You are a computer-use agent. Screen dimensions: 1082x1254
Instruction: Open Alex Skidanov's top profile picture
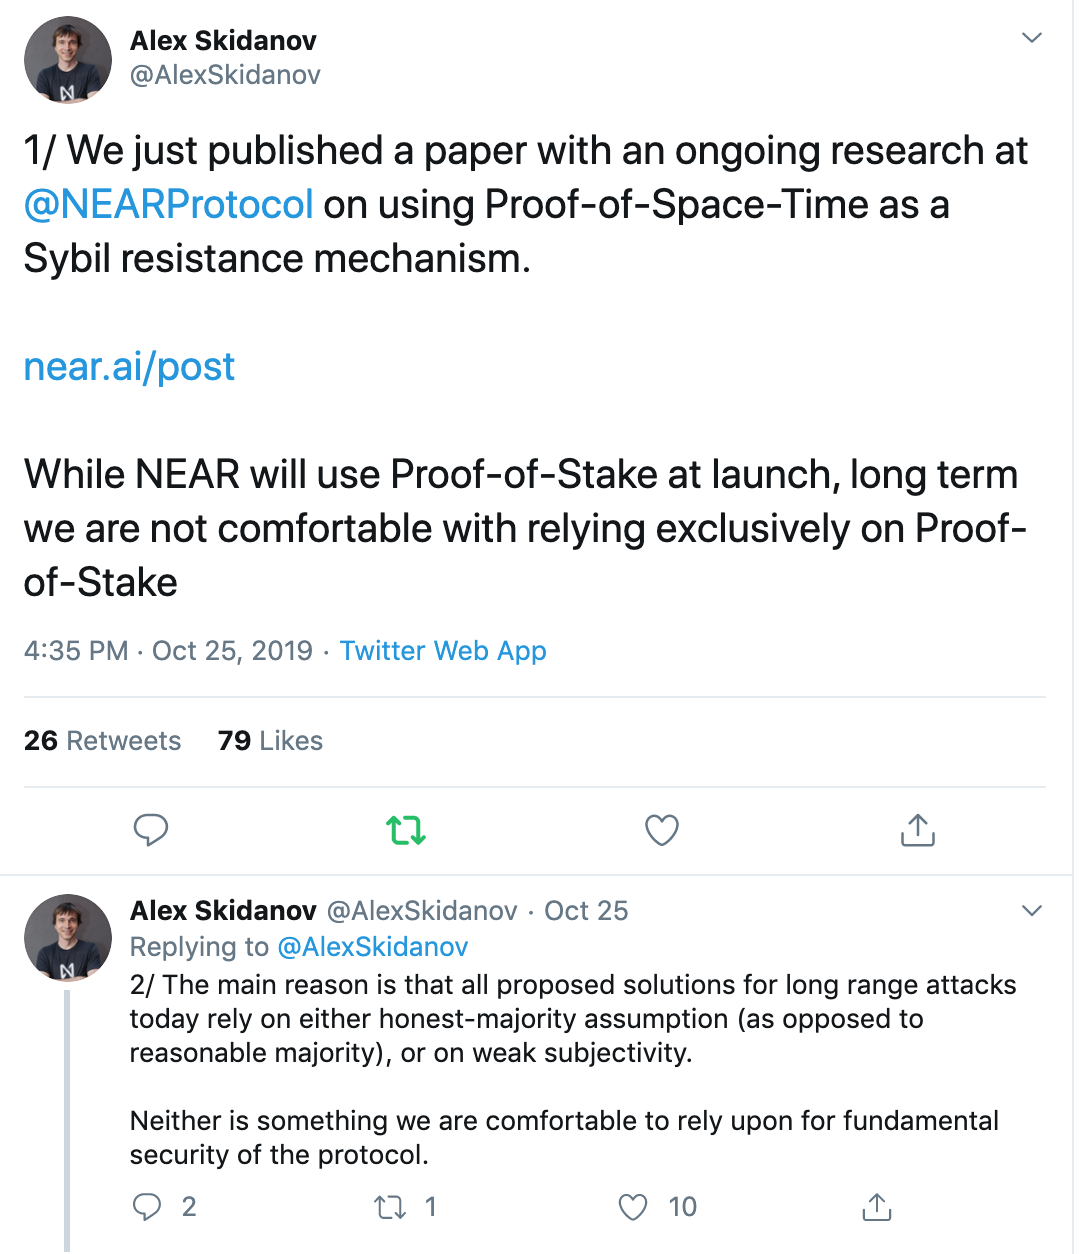click(x=68, y=60)
